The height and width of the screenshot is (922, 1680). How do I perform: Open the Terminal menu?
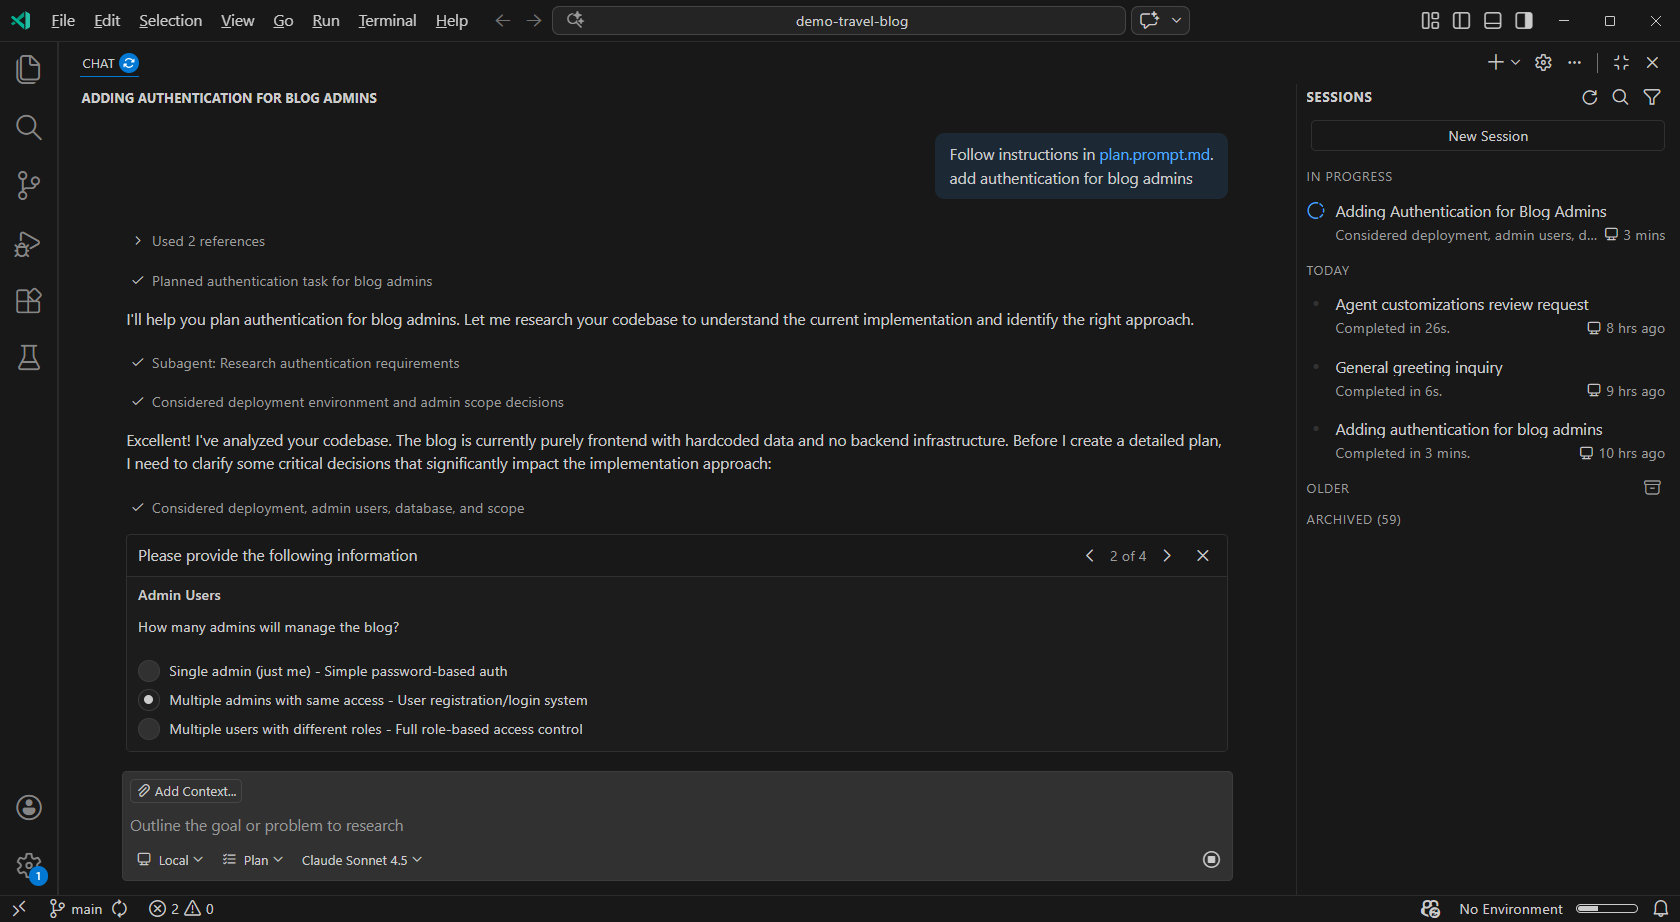(387, 20)
